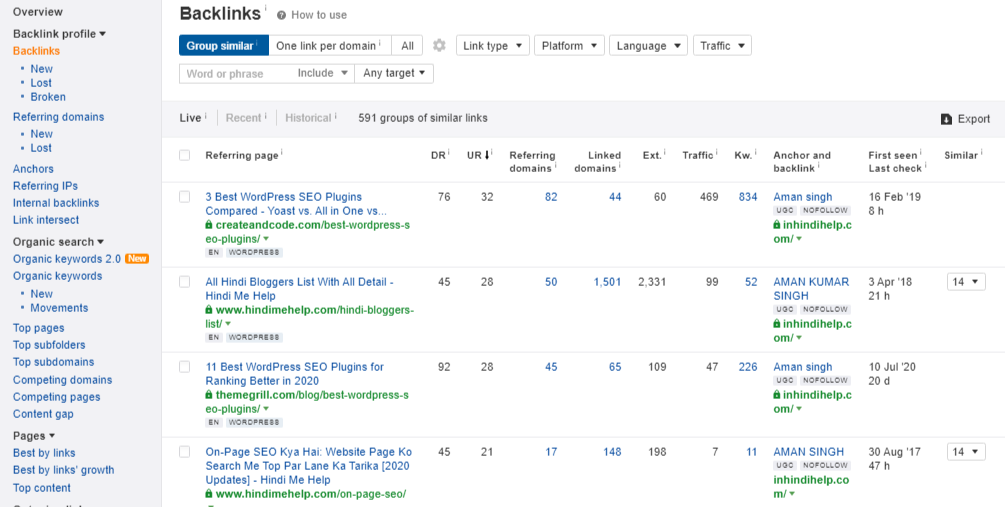The height and width of the screenshot is (507, 1005).
Task: Click the Referring page column header
Action: 242,155
